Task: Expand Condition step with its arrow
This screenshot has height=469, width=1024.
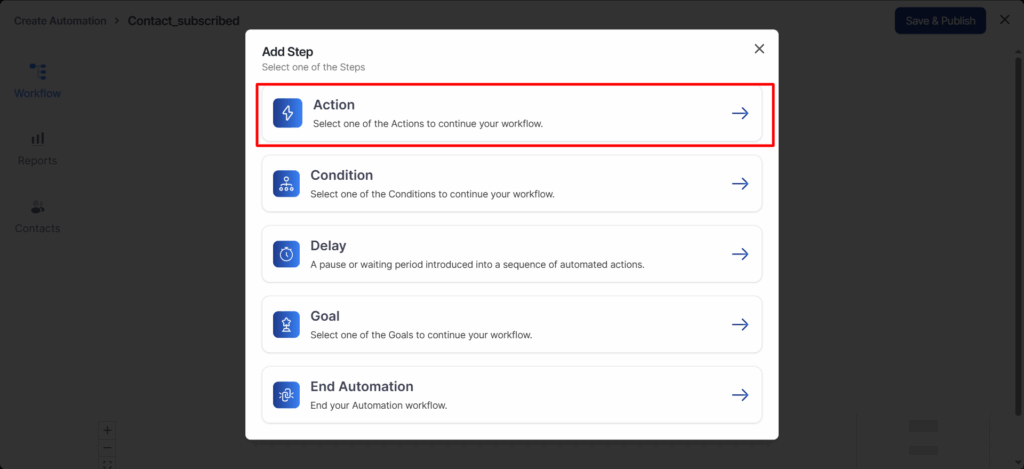Action: 740,184
